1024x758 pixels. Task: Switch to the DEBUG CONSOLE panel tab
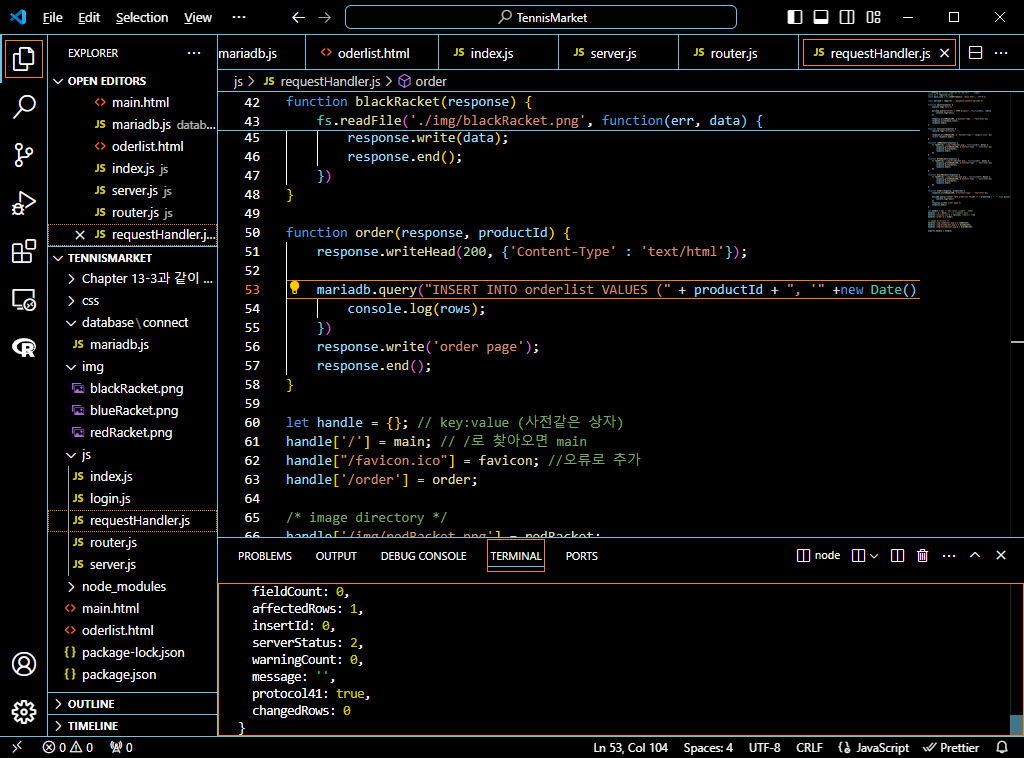(423, 556)
